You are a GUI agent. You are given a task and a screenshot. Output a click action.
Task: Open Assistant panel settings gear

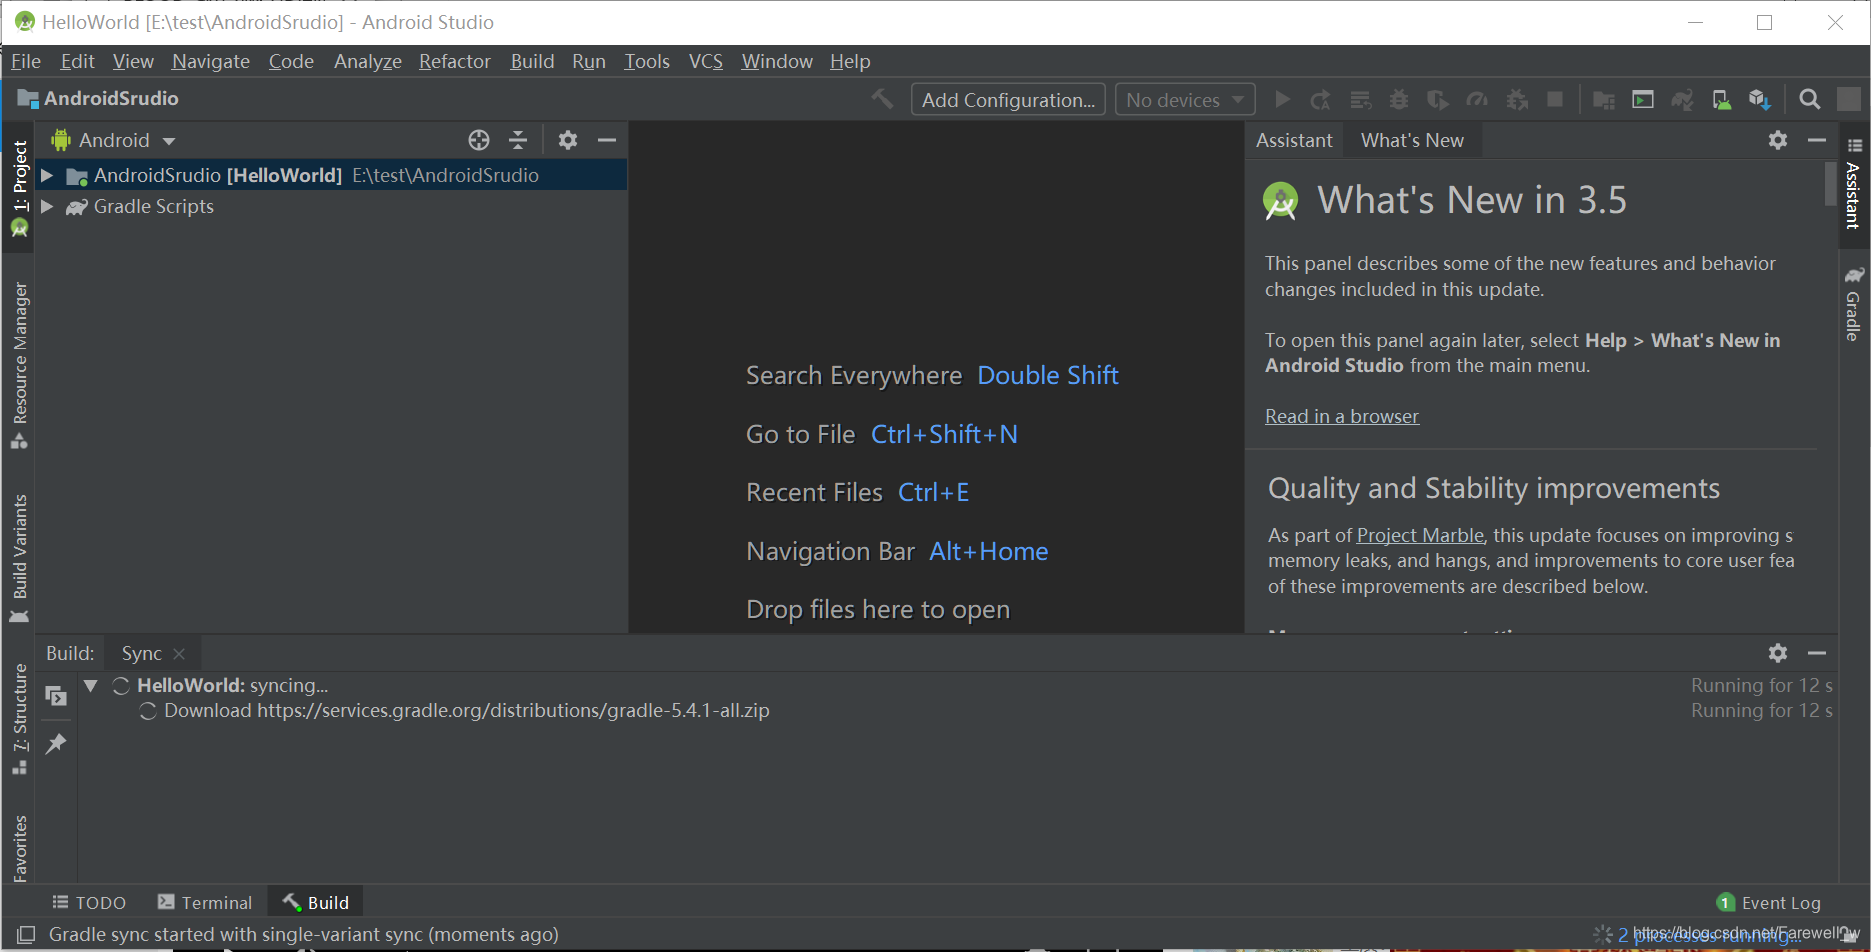click(1777, 140)
